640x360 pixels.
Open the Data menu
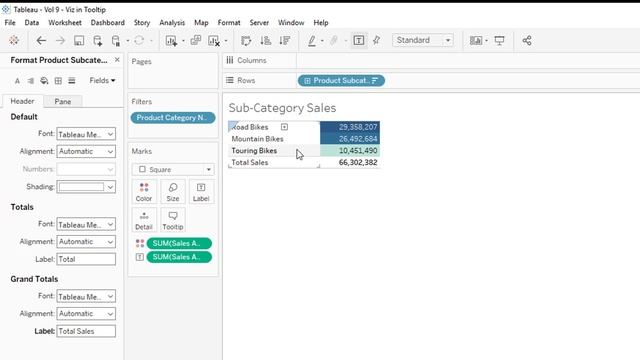pos(32,22)
